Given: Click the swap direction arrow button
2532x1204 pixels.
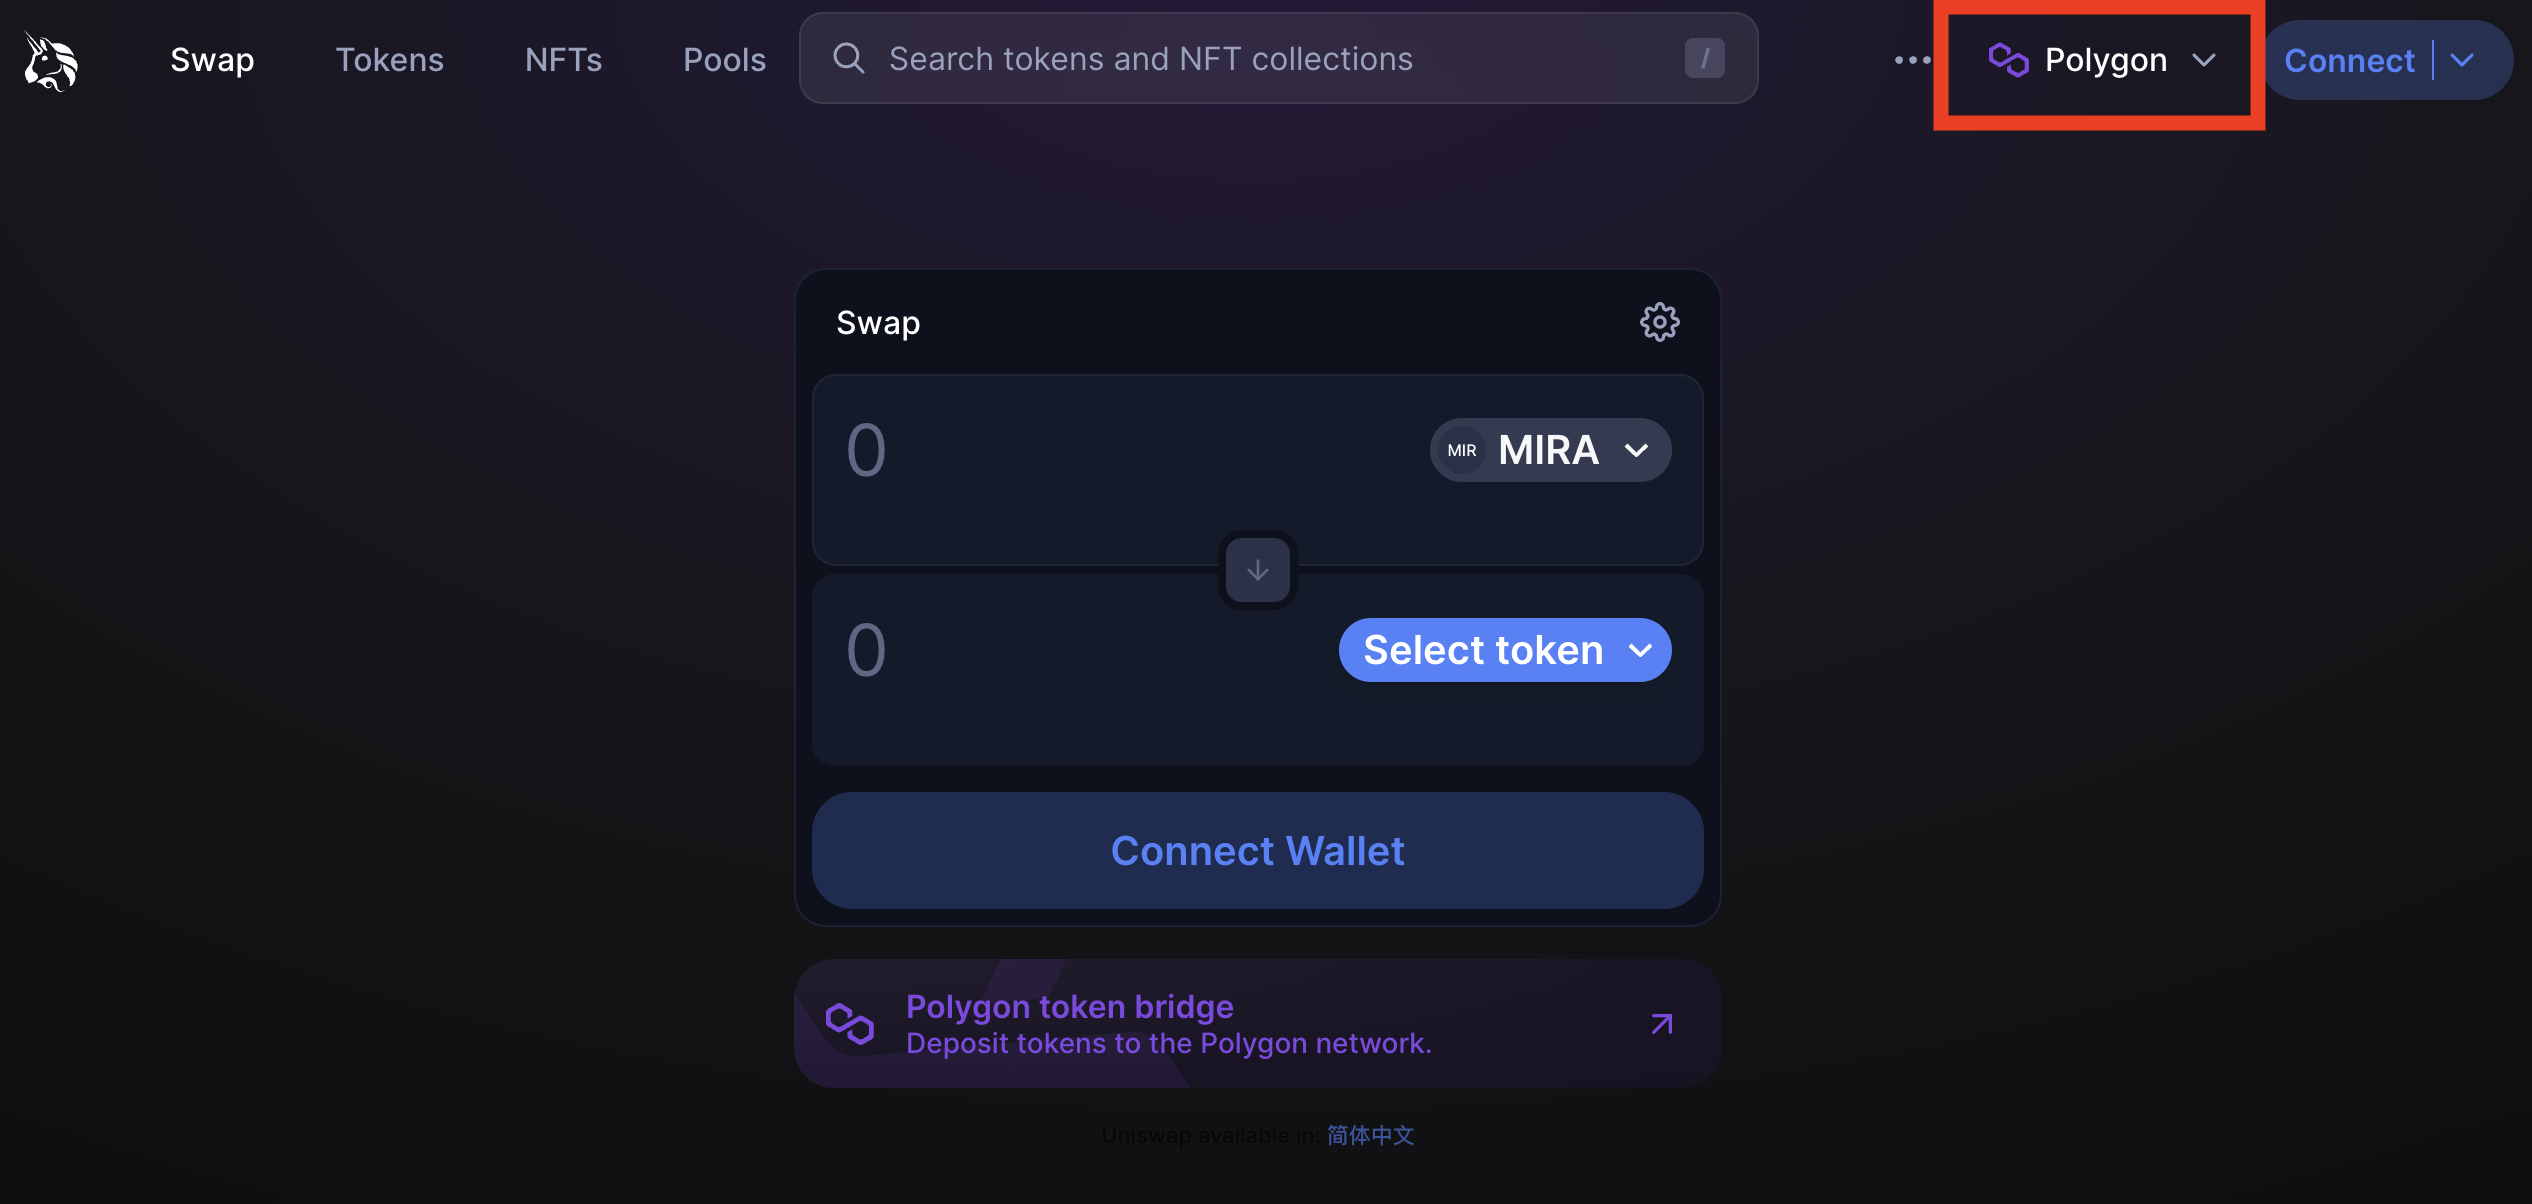Looking at the screenshot, I should (1257, 570).
